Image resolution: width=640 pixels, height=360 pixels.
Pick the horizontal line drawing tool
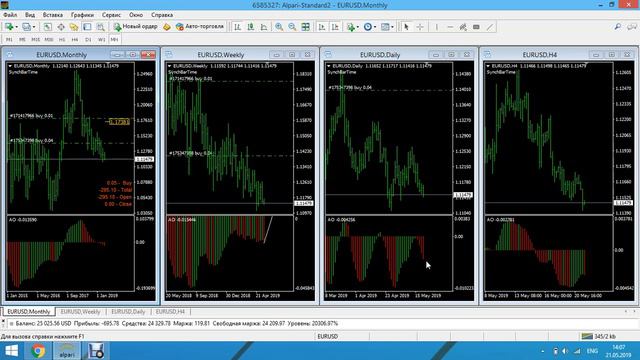point(450,27)
